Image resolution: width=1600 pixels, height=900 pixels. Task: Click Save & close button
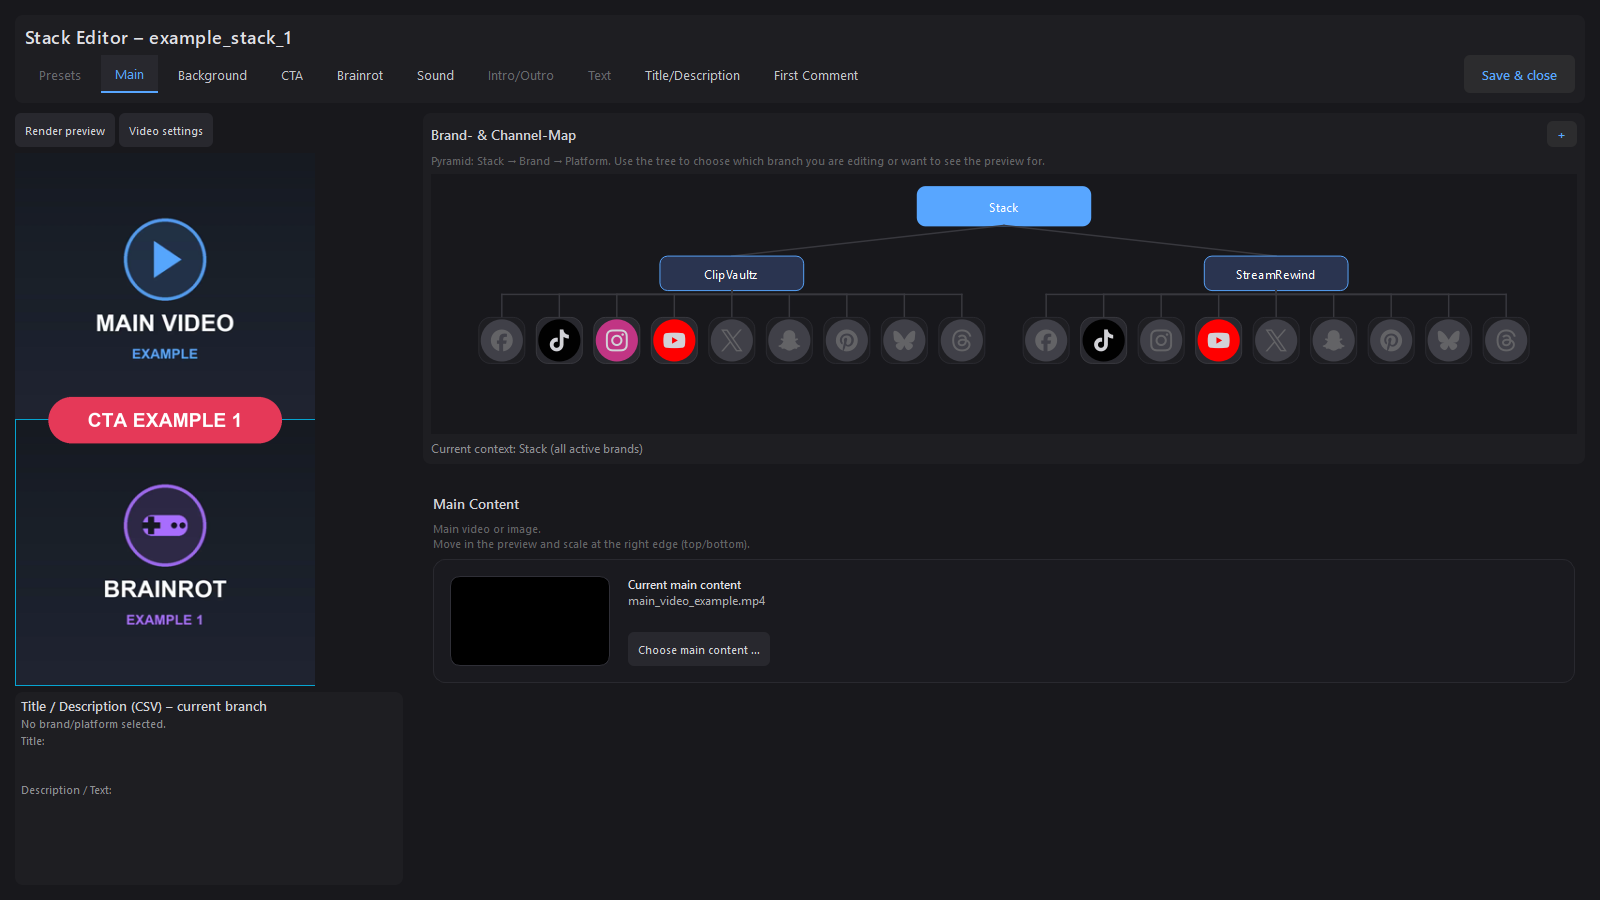coord(1519,75)
